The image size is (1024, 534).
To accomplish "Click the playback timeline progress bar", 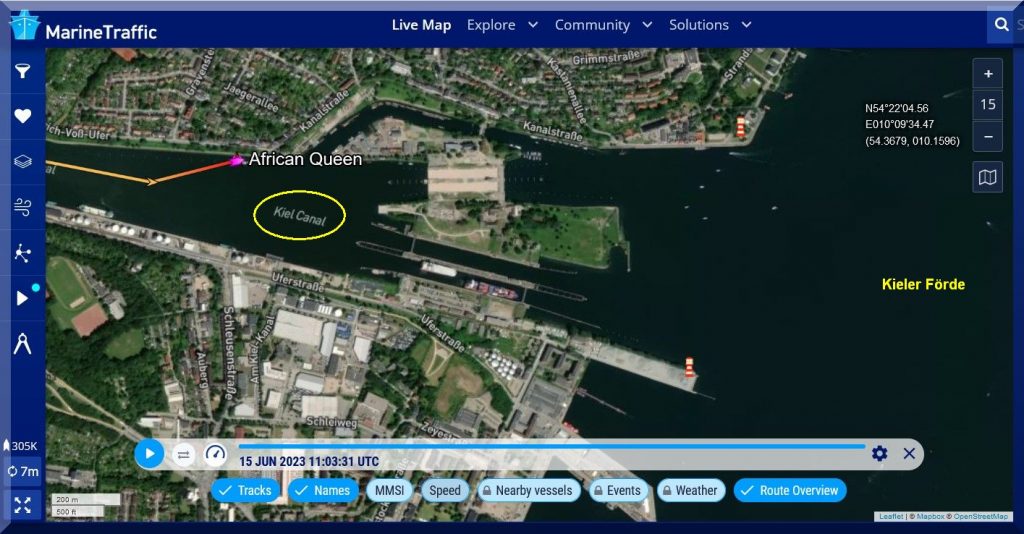I will pyautogui.click(x=550, y=446).
